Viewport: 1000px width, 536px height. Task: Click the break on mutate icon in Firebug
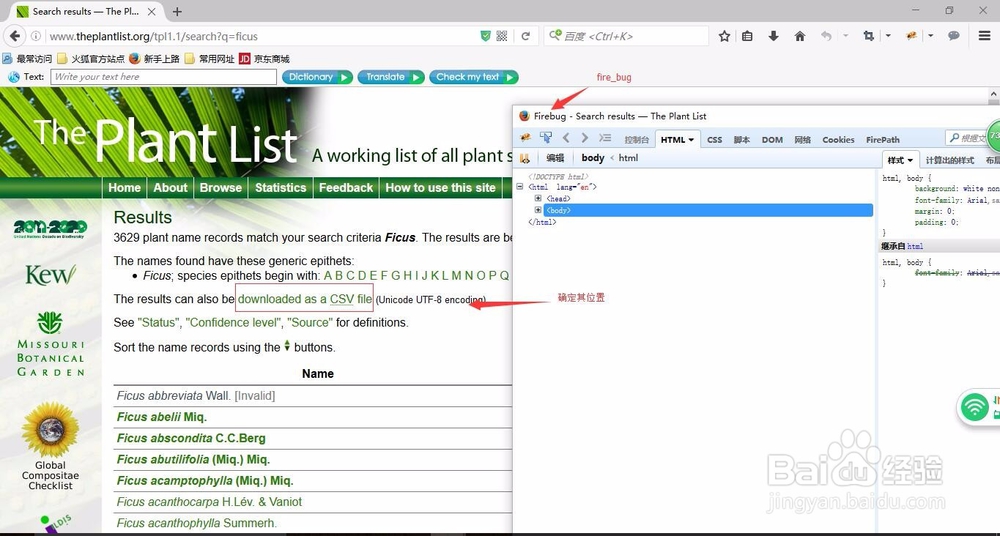click(524, 158)
